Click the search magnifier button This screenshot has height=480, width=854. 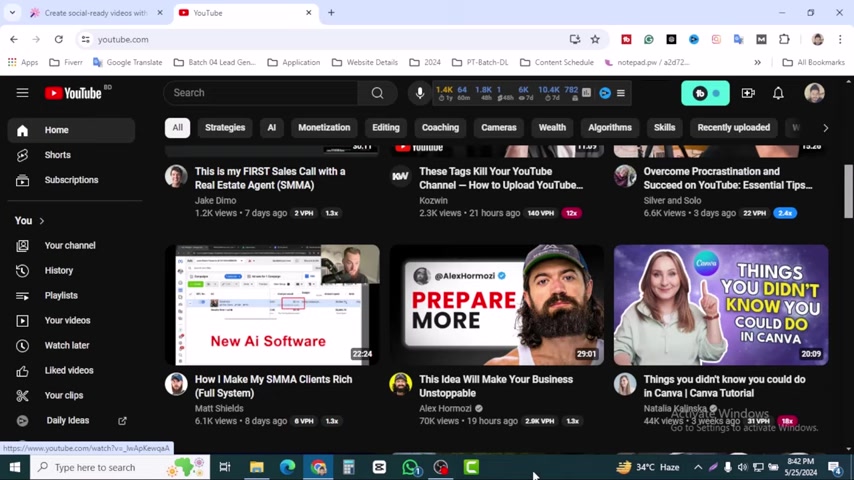tap(377, 93)
